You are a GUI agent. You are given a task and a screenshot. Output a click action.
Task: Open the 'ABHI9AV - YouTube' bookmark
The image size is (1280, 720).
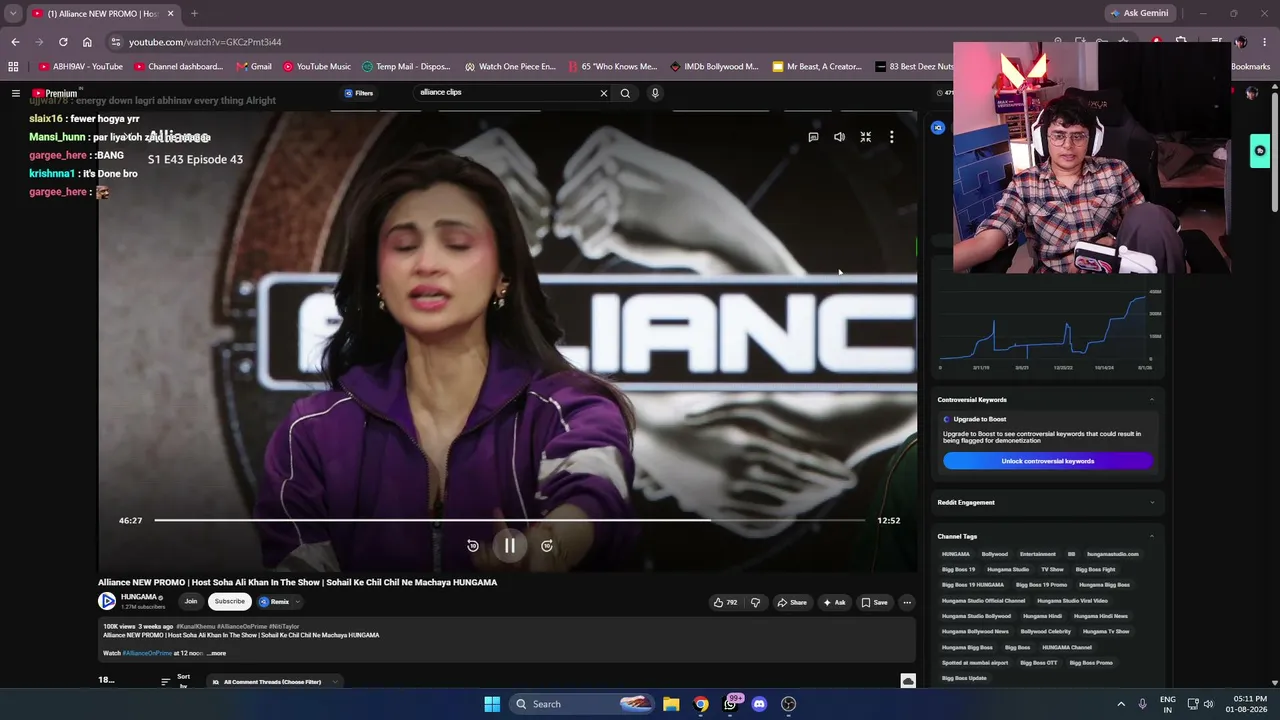pyautogui.click(x=81, y=67)
